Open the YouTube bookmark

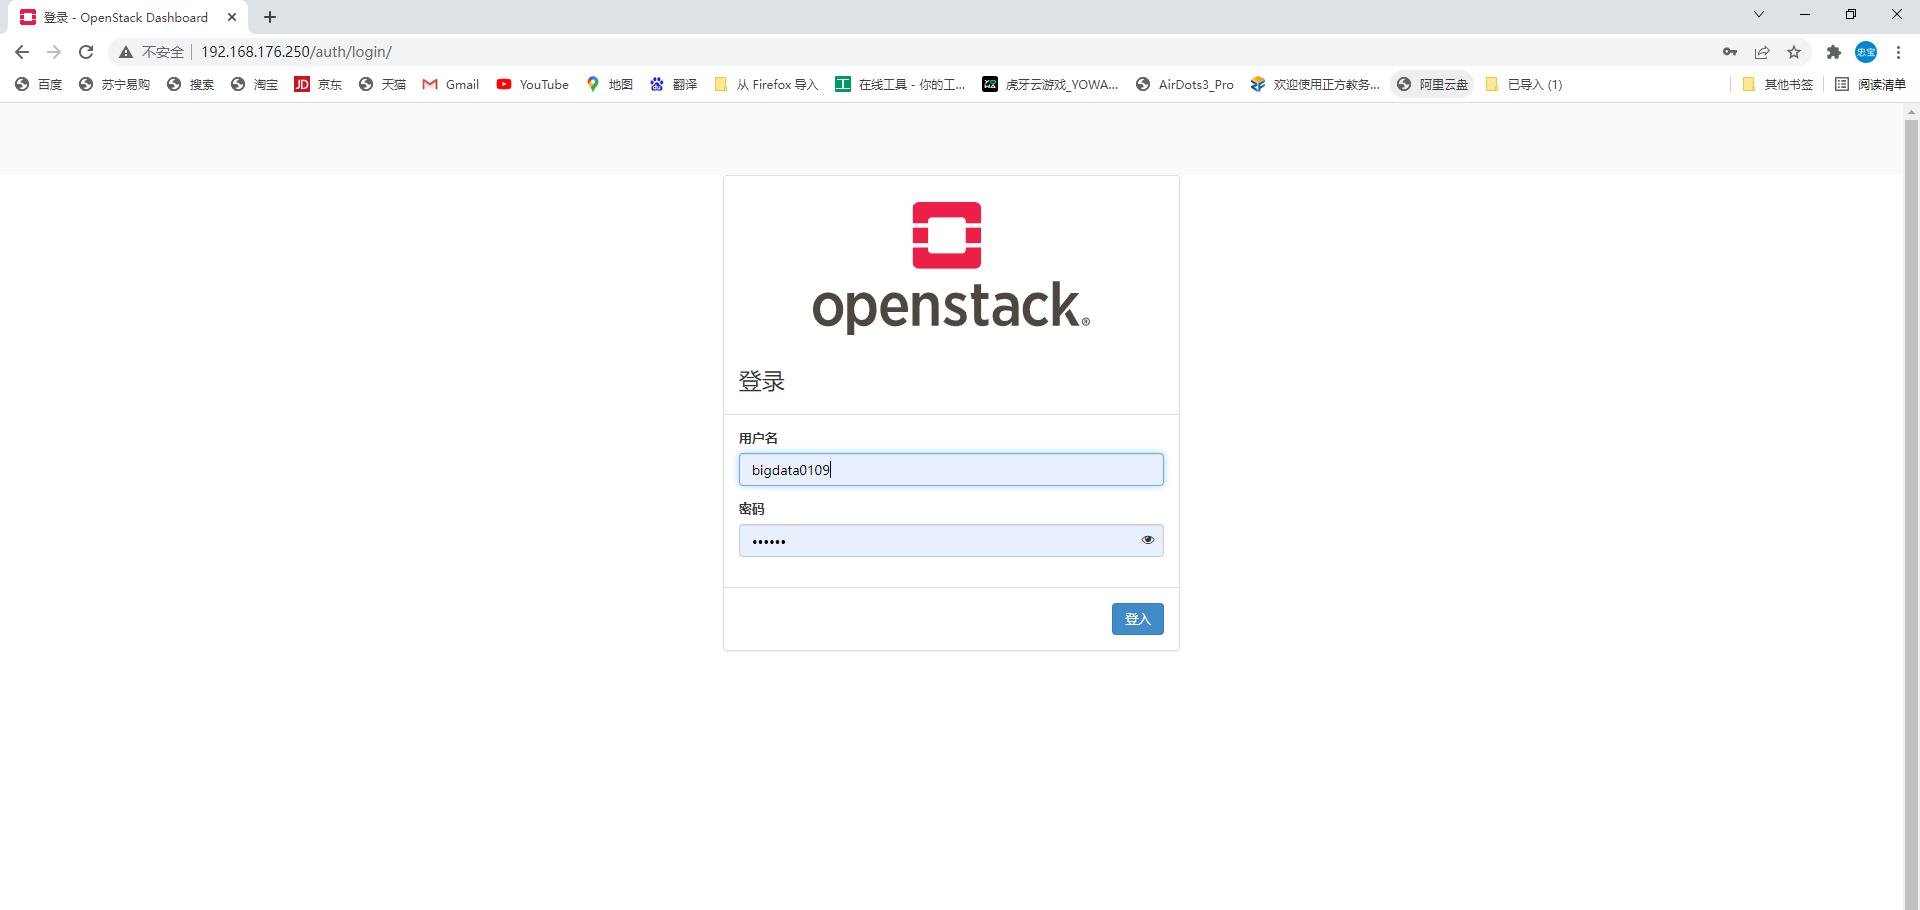pos(533,85)
